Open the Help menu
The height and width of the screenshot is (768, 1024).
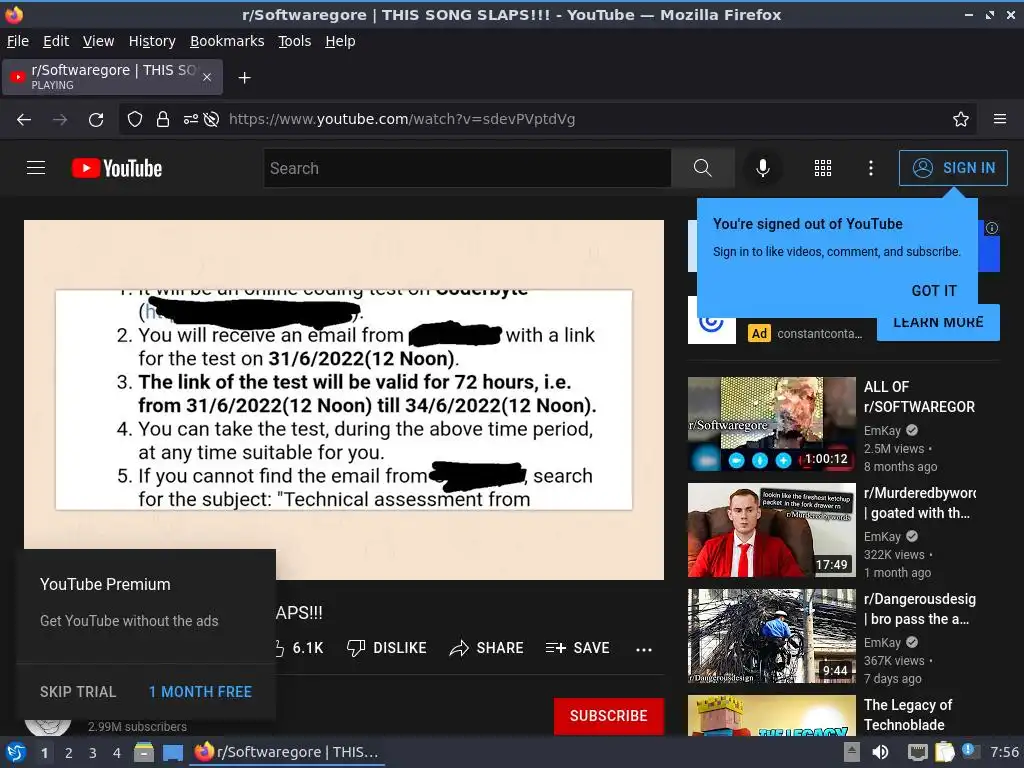point(340,41)
